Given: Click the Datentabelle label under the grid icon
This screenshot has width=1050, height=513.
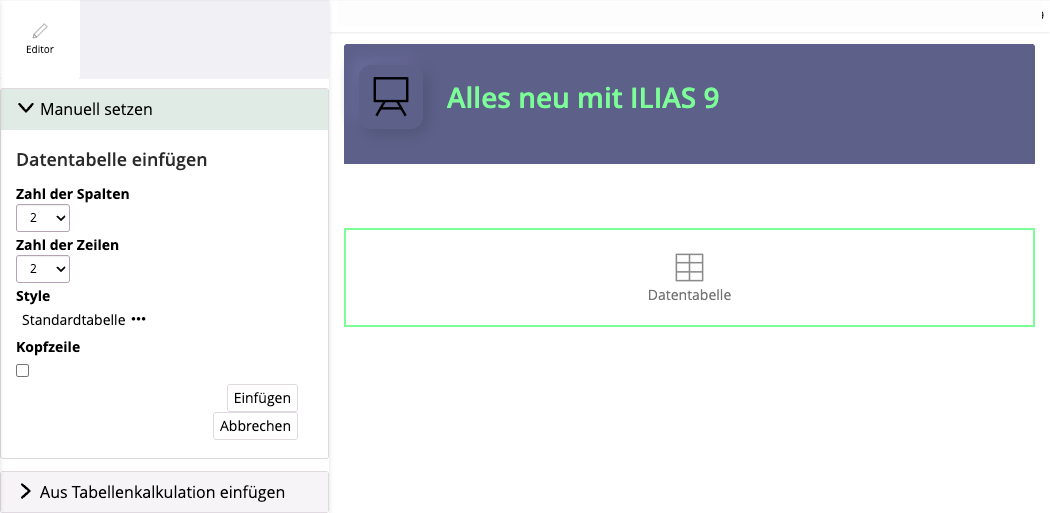Looking at the screenshot, I should (689, 295).
